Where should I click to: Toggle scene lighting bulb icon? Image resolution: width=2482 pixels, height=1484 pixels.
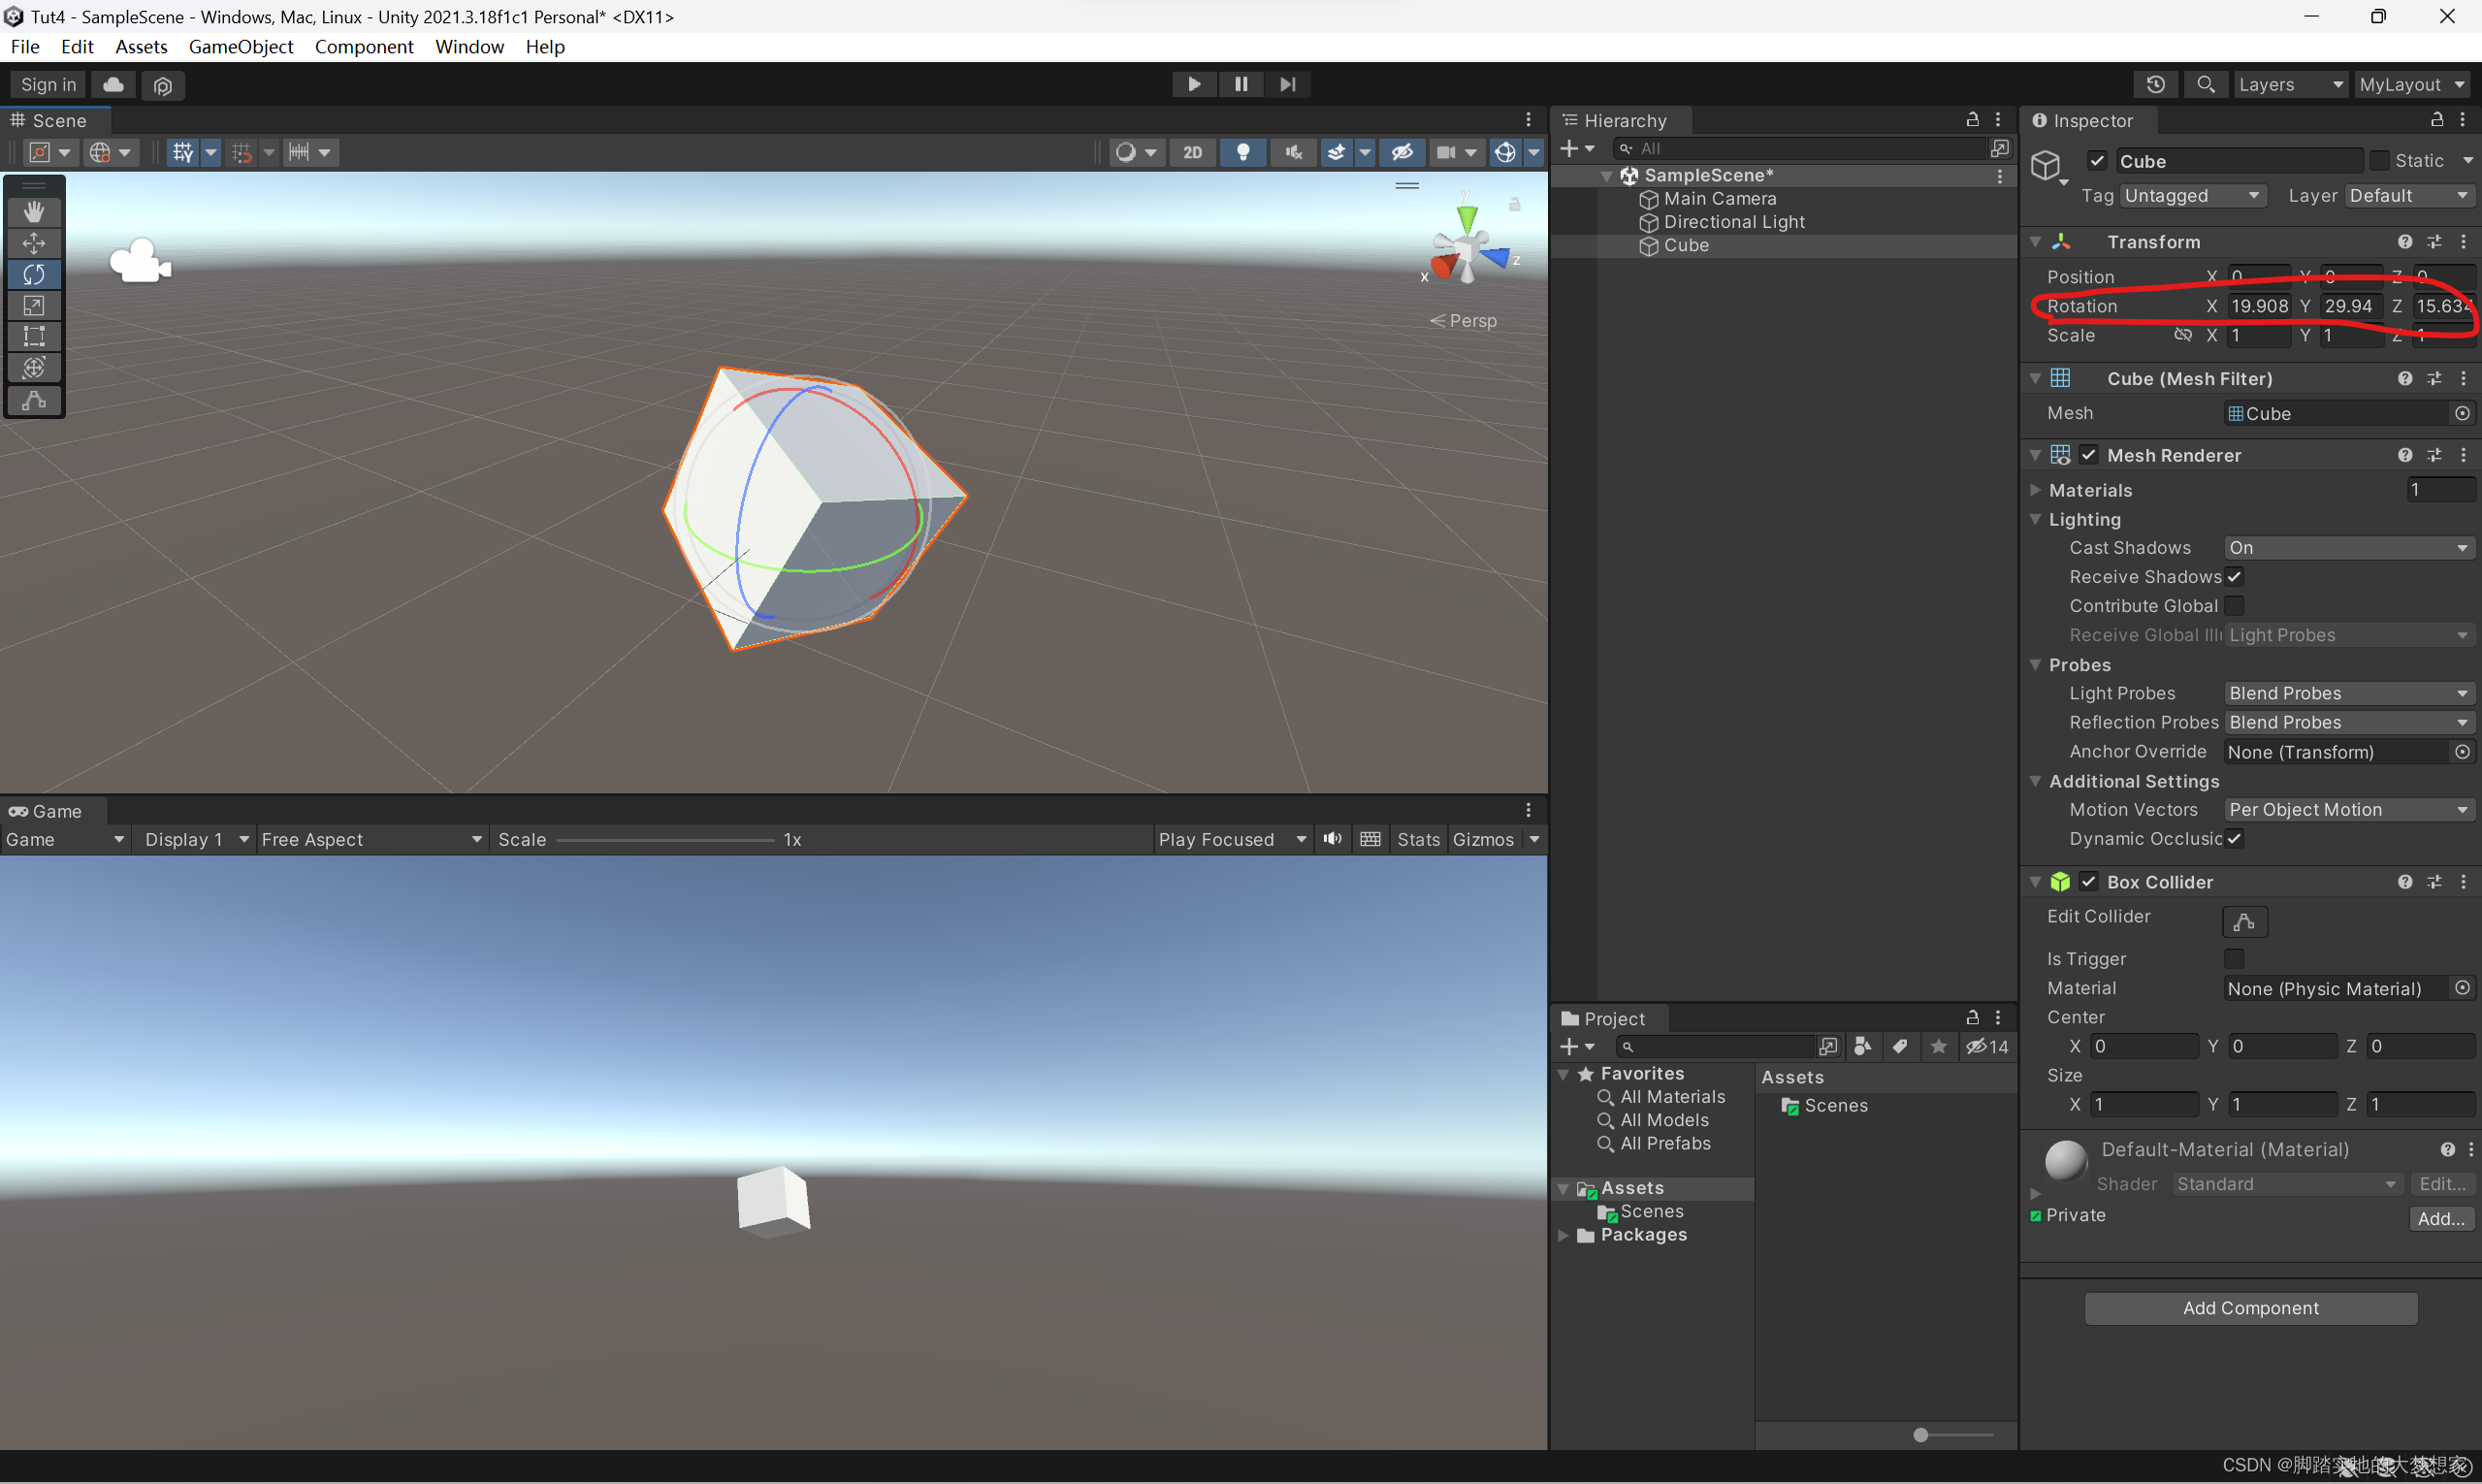pyautogui.click(x=1243, y=152)
